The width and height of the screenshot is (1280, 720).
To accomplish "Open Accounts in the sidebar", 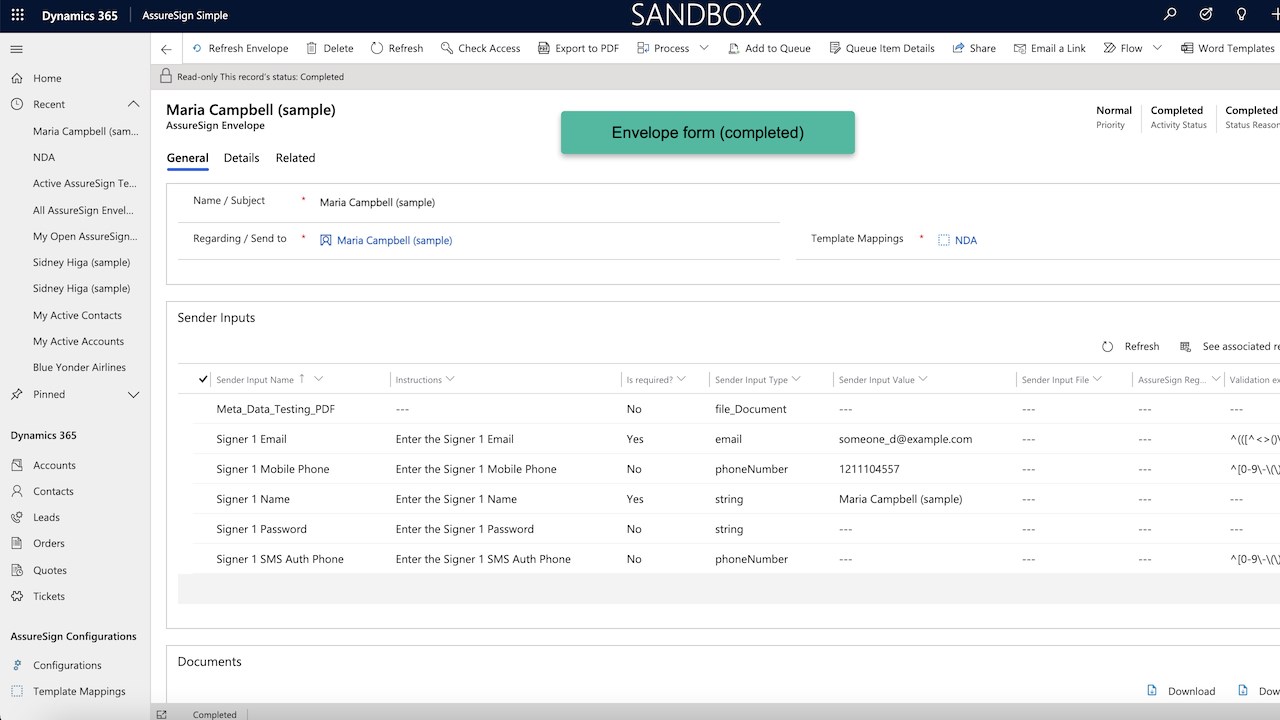I will click(54, 465).
